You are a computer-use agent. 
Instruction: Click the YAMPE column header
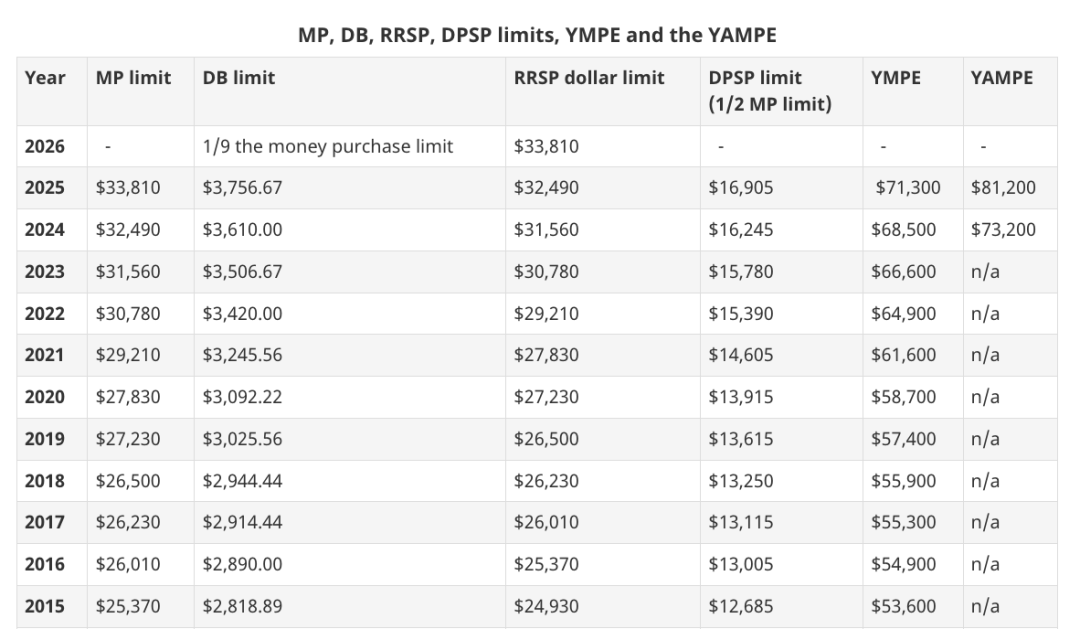(1001, 78)
